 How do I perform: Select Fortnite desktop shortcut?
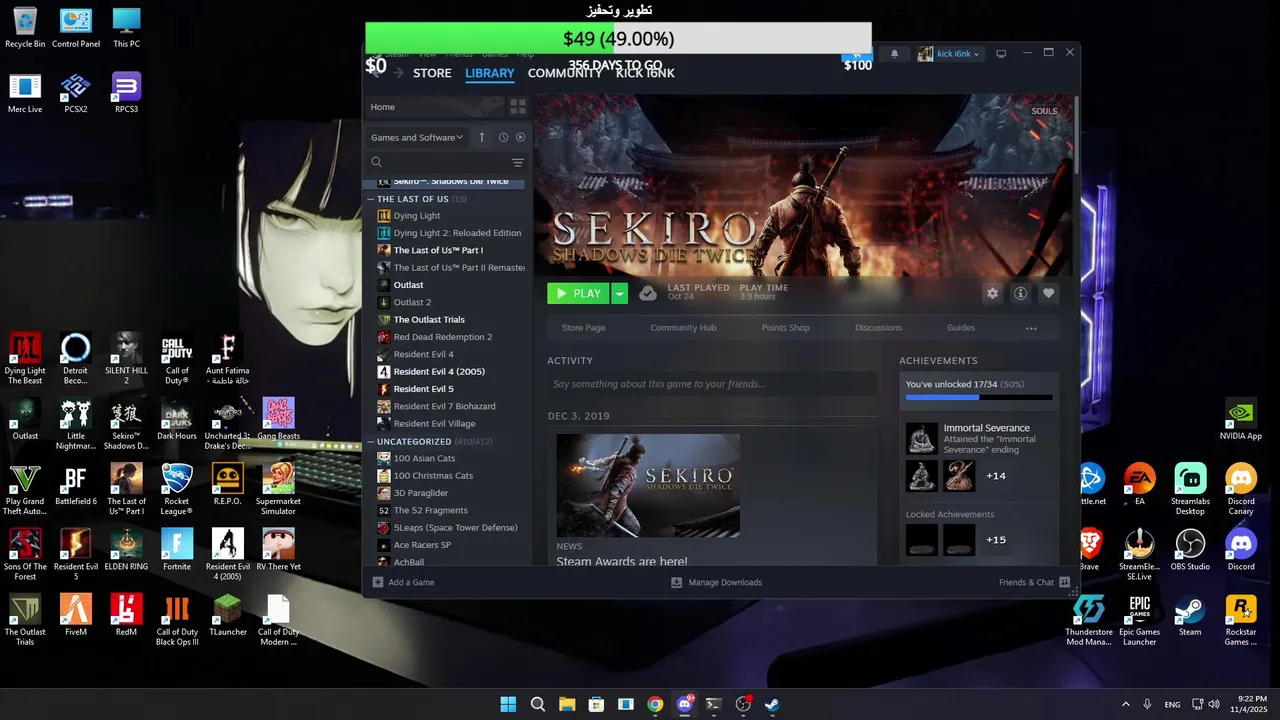pyautogui.click(x=177, y=552)
